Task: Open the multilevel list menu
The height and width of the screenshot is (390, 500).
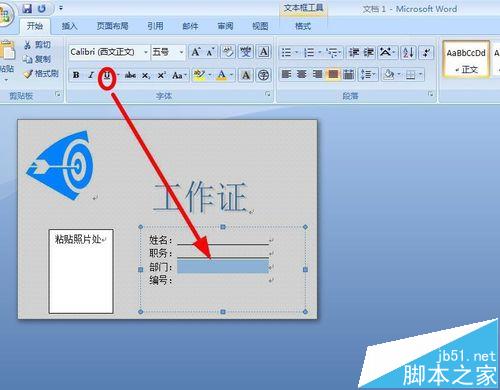Action: (334, 52)
